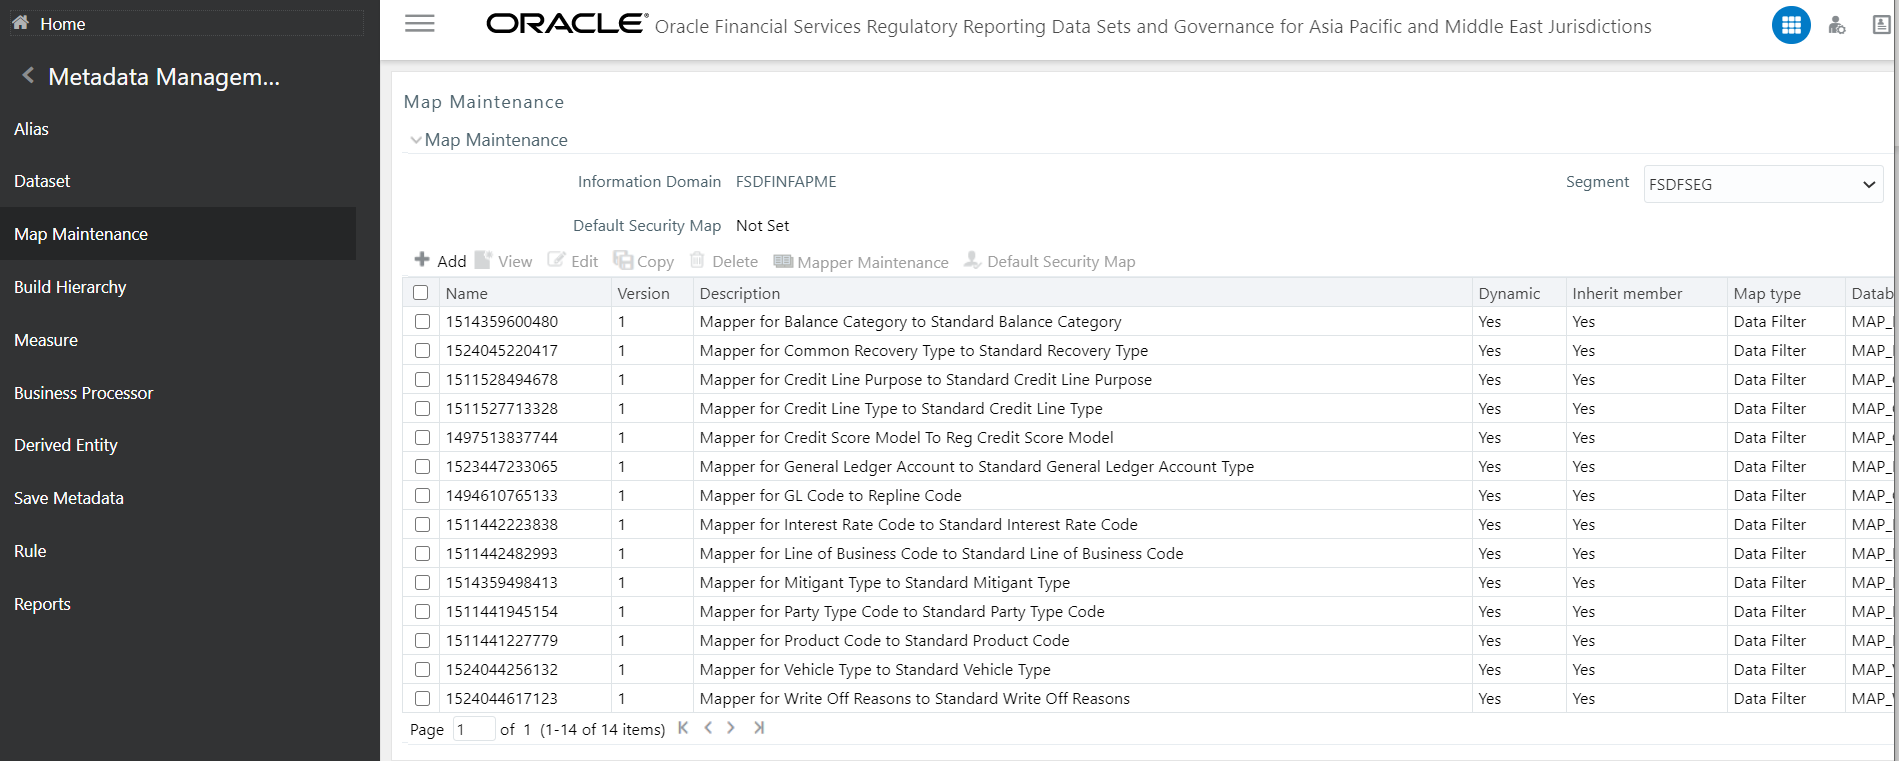Check row 1494610765133
1899x761 pixels.
[x=423, y=496]
